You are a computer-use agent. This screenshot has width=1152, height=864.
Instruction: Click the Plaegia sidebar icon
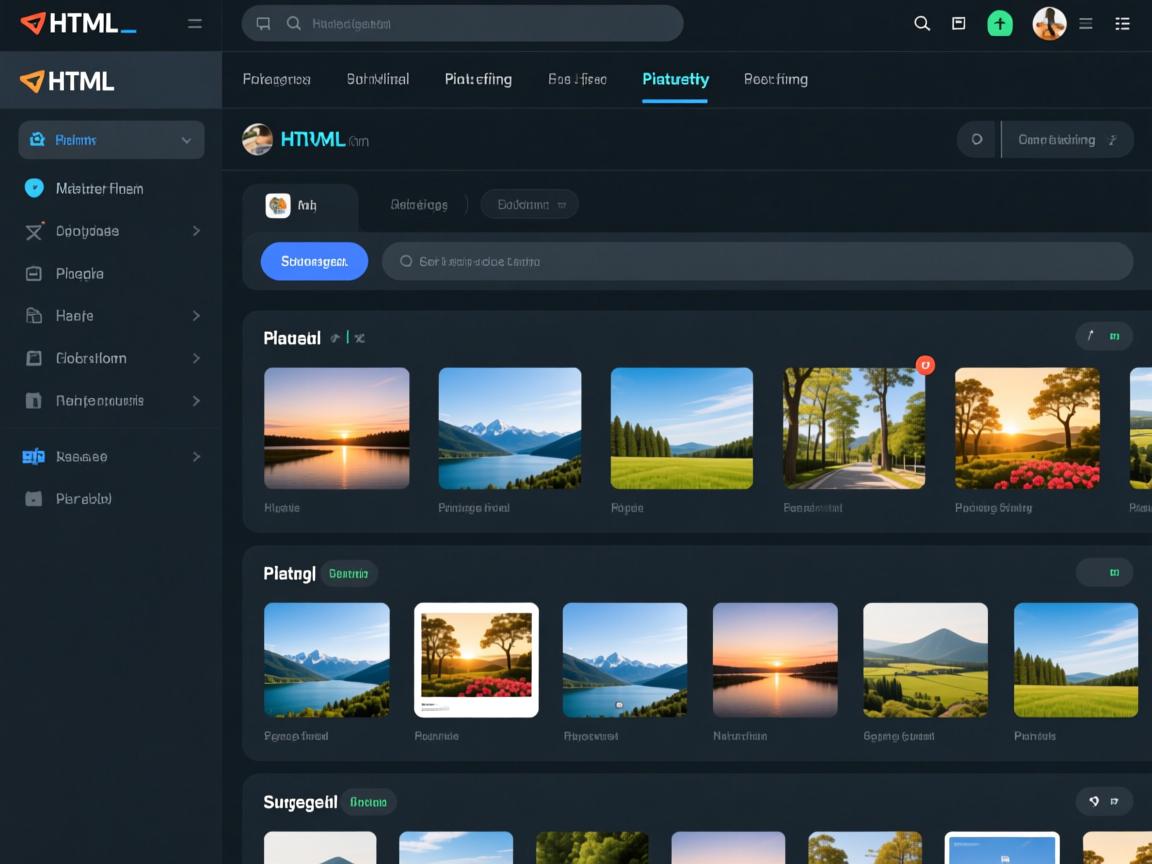[x=34, y=273]
